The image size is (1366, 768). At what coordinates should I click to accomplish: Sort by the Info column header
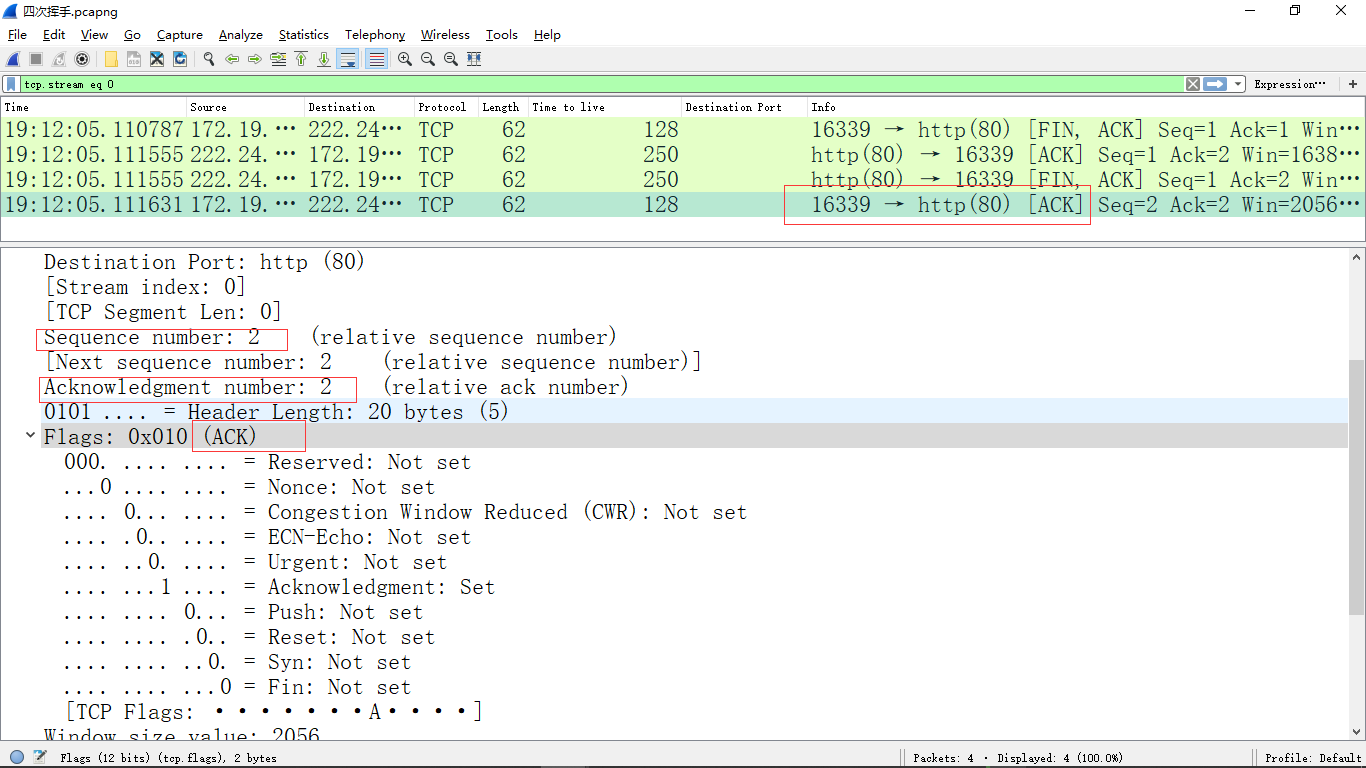pyautogui.click(x=1086, y=107)
